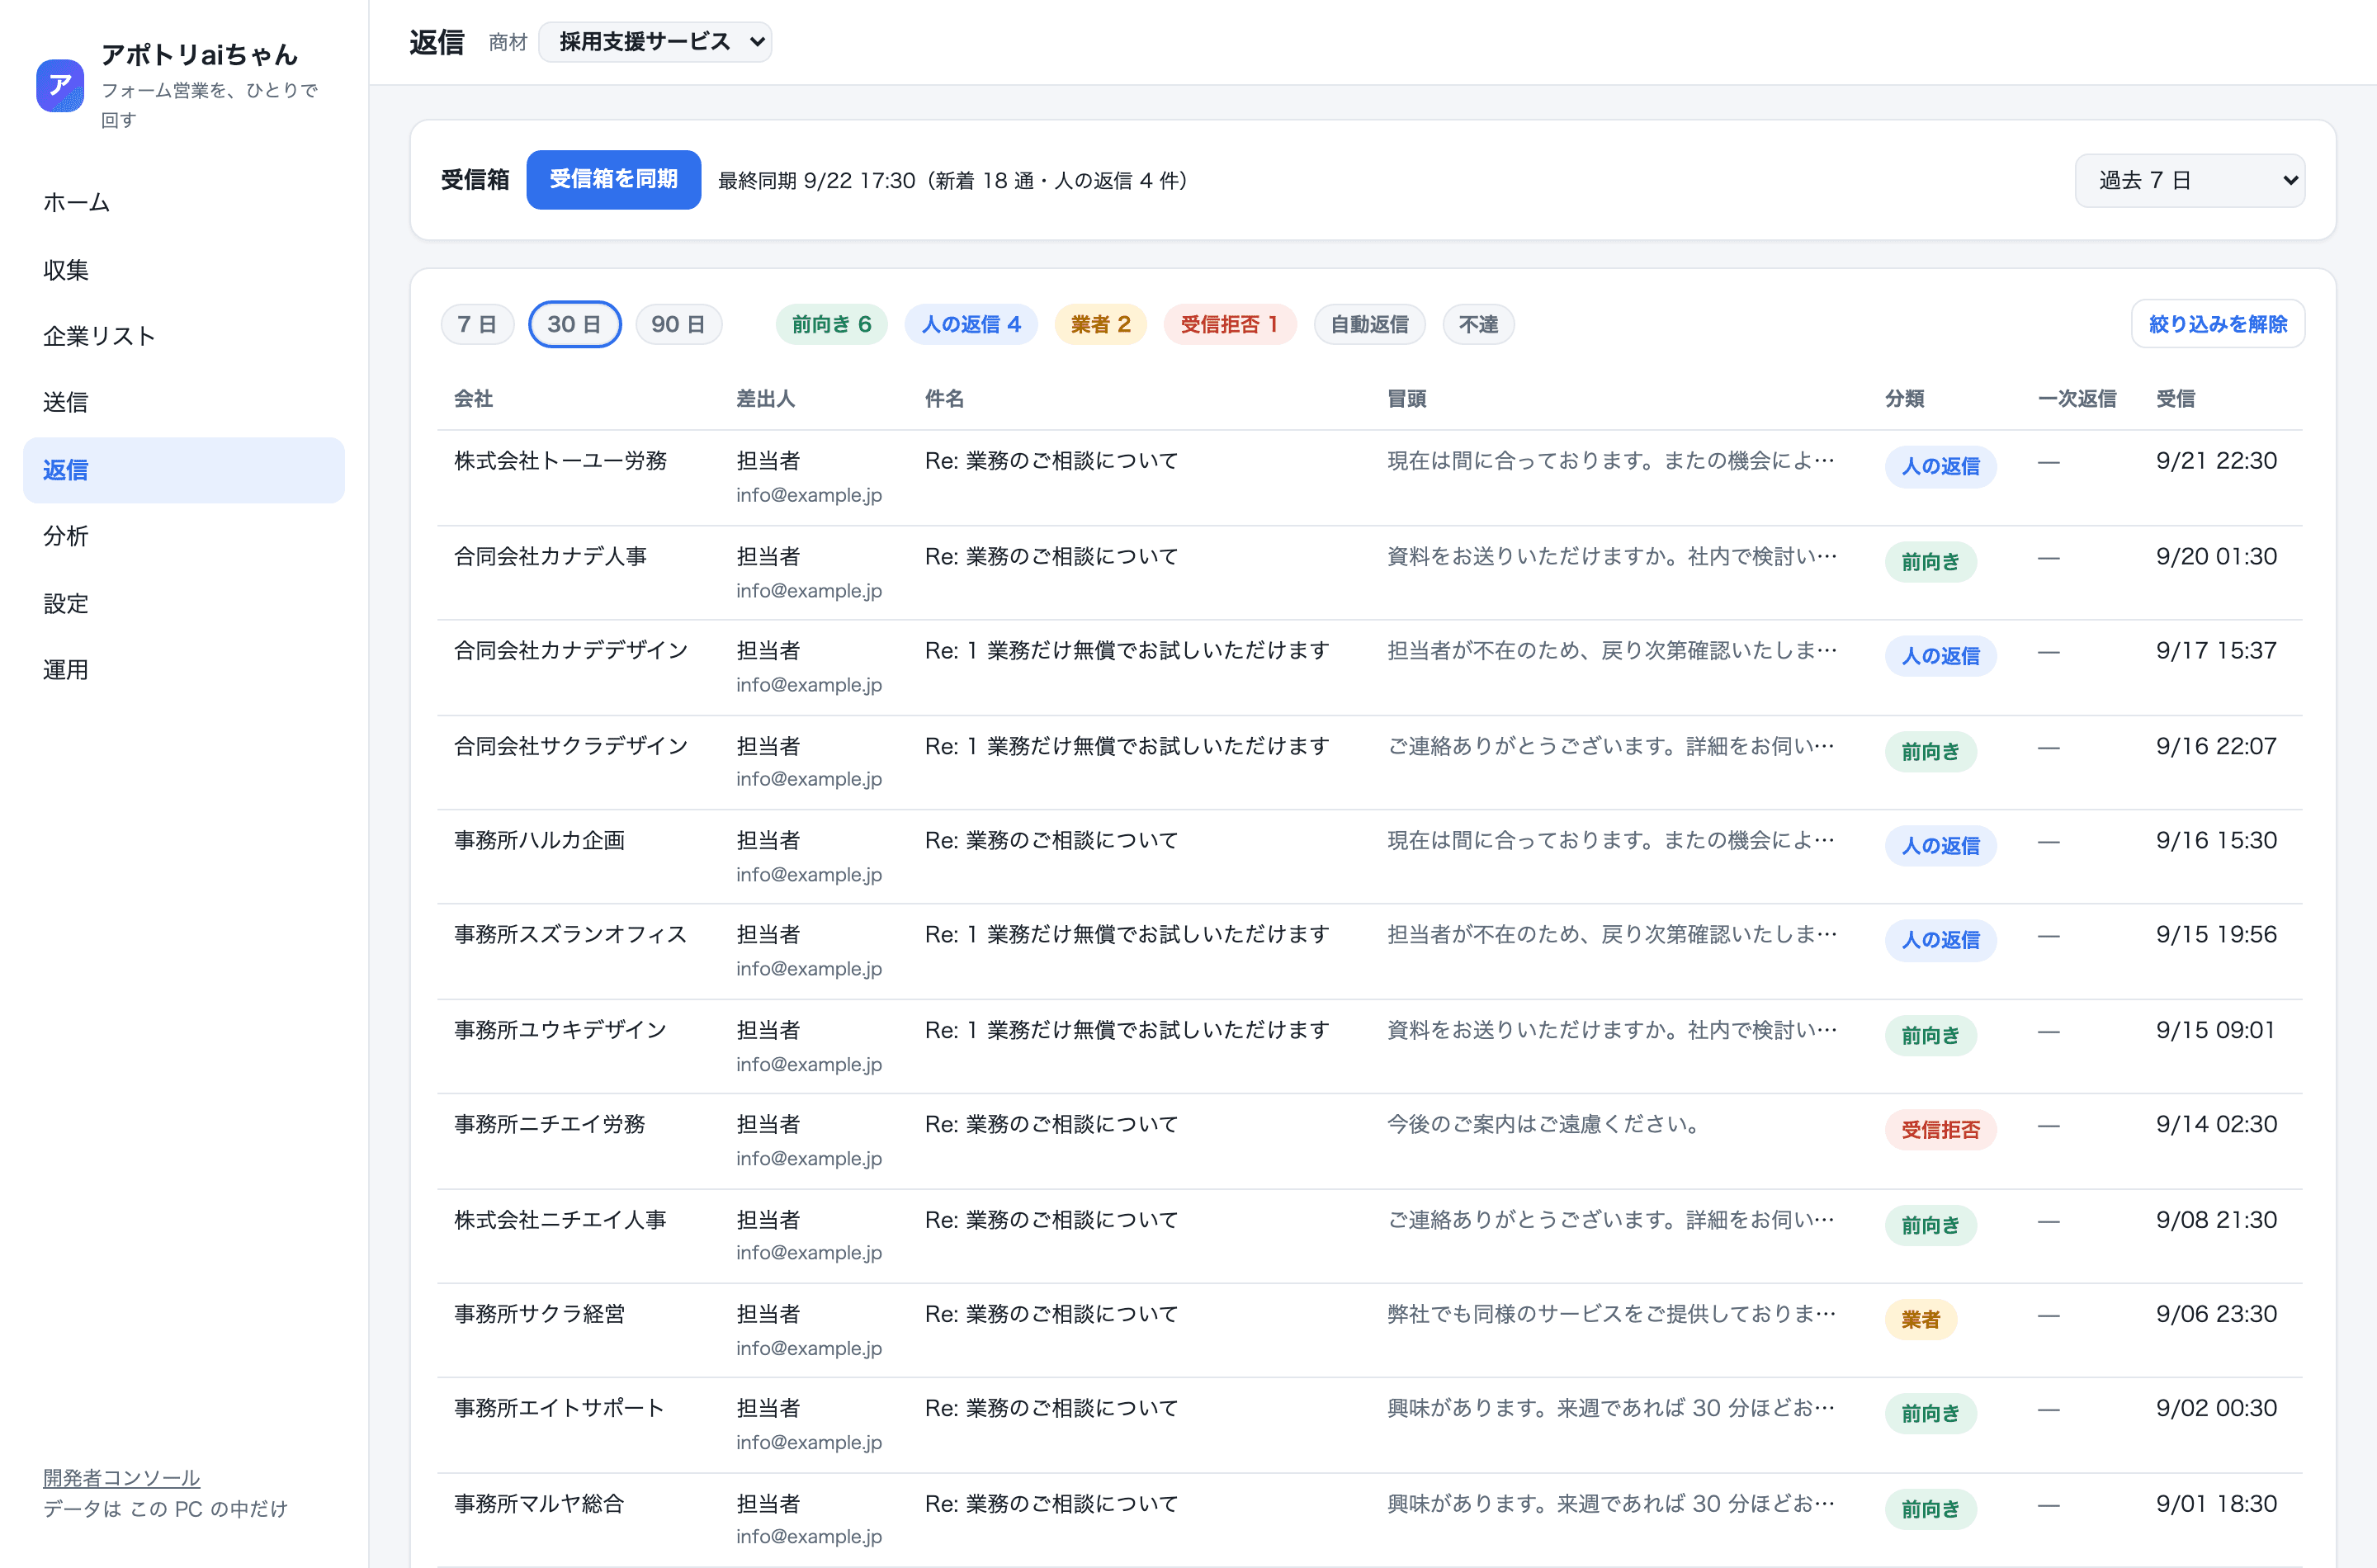
Task: Open 運用 in the sidebar
Action: [x=184, y=670]
